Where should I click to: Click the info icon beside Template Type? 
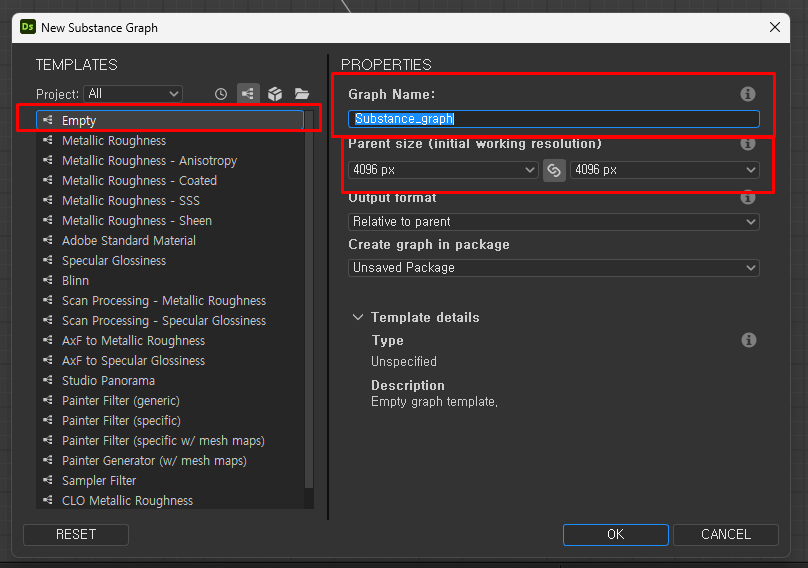tap(748, 340)
